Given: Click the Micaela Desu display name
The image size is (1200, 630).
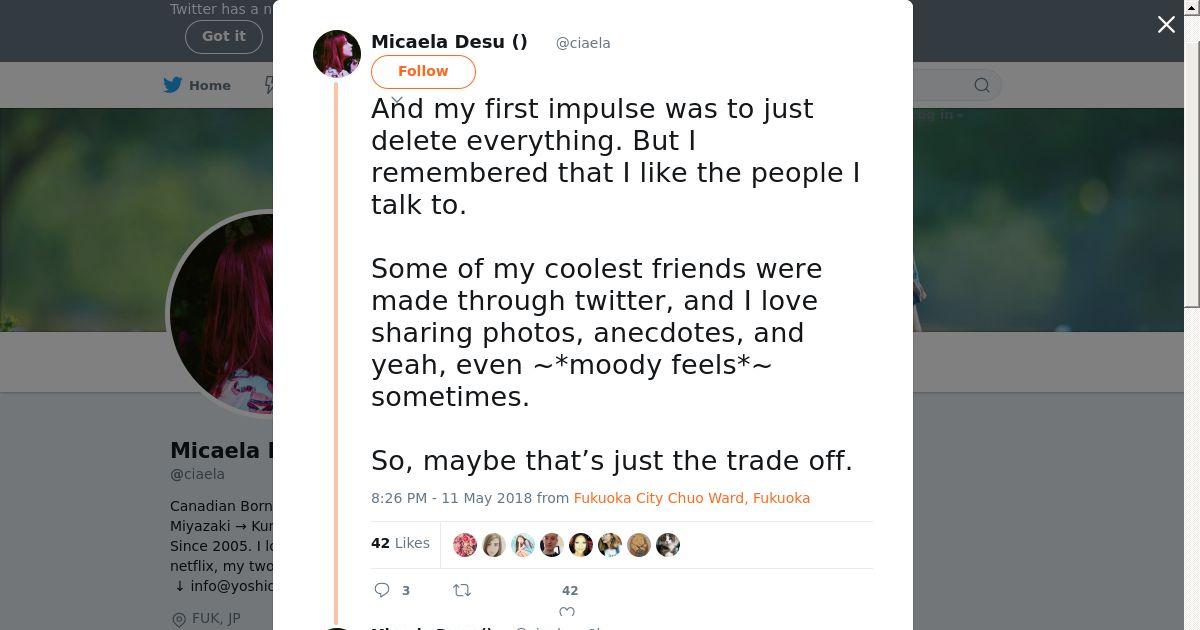Looking at the screenshot, I should 449,42.
